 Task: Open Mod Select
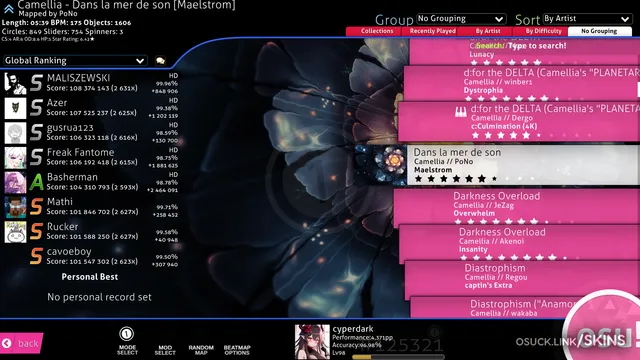coord(165,350)
